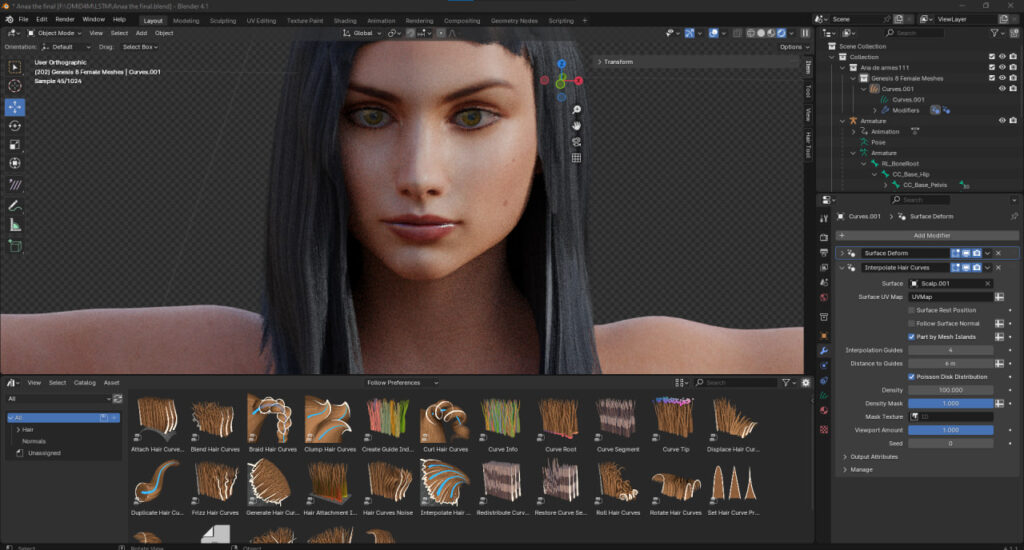Select the Select Box tool in viewport toolbar

14,67
